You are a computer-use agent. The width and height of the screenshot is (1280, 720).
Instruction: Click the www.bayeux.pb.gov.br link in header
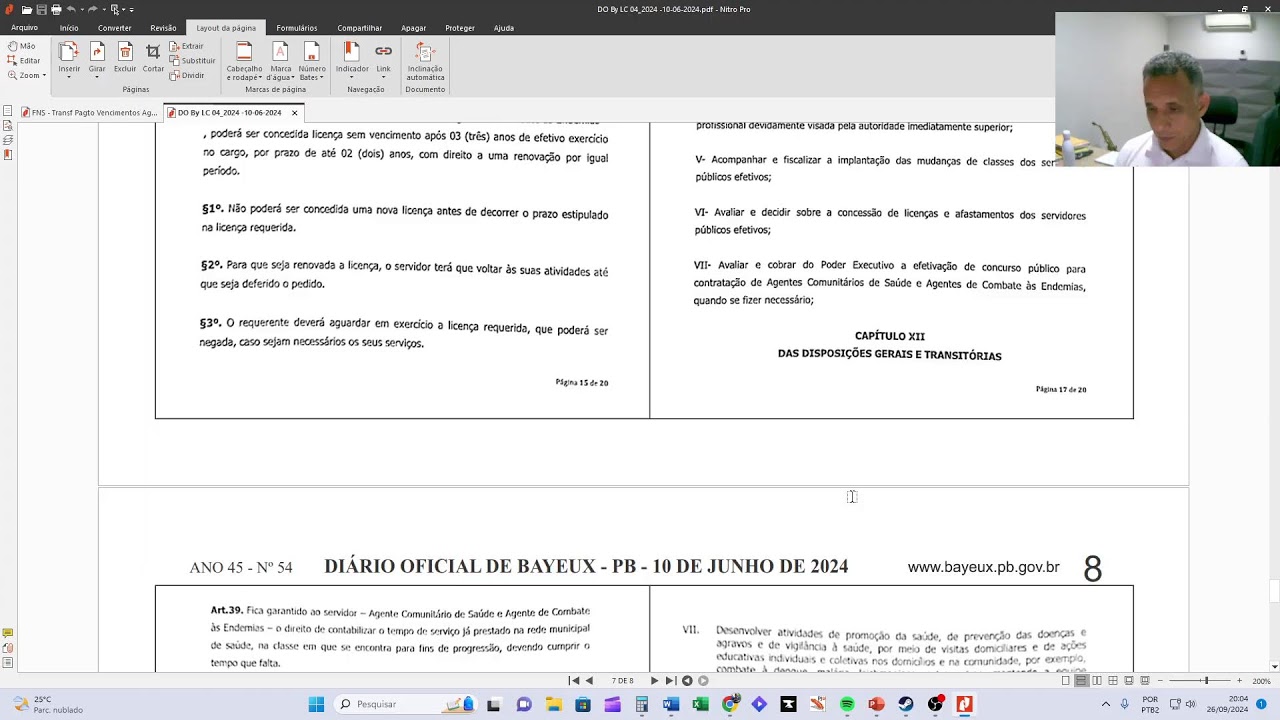[983, 567]
